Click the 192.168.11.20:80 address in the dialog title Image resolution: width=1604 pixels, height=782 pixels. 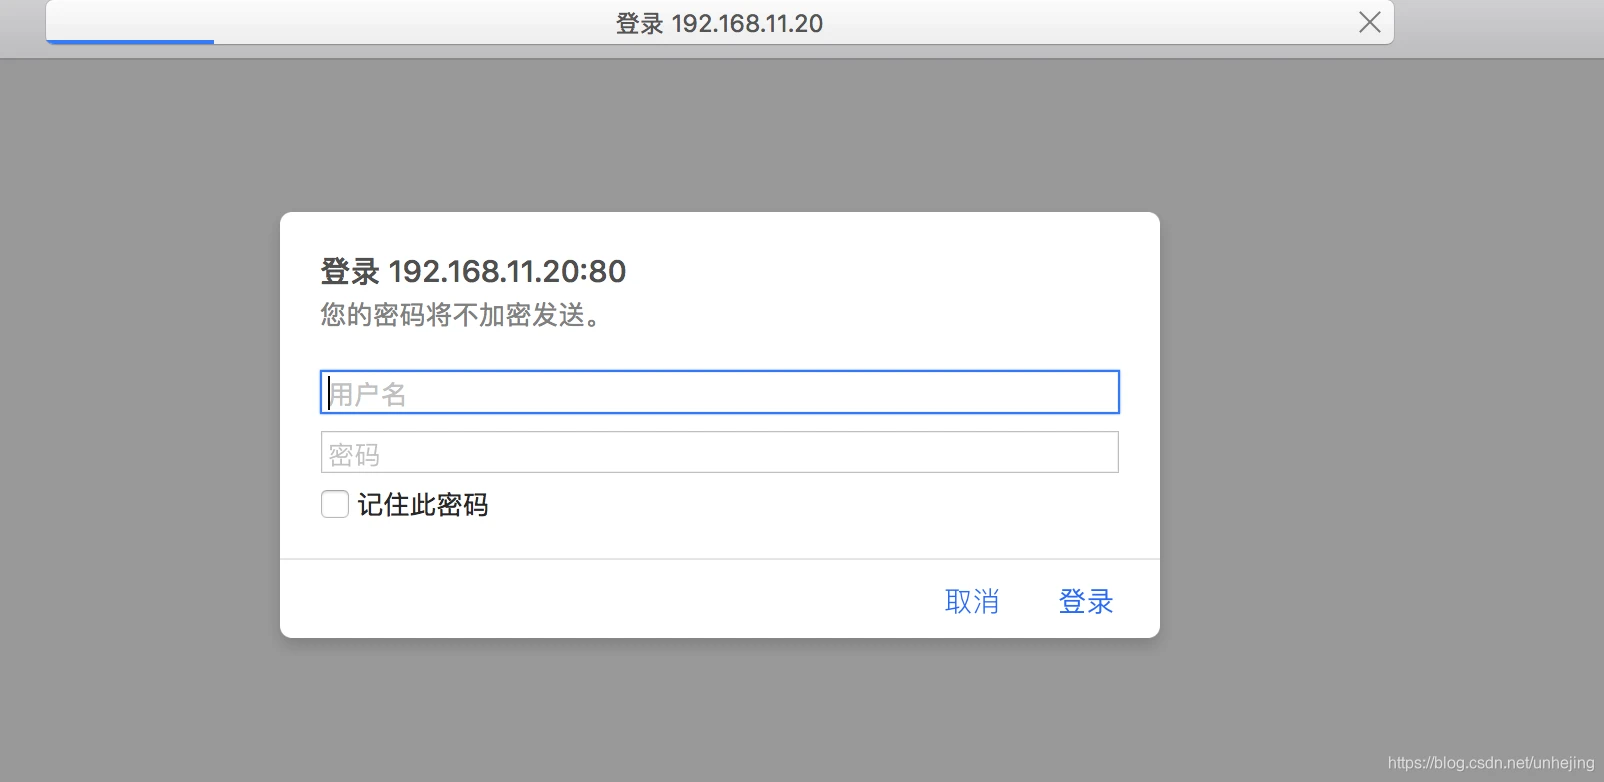(507, 271)
